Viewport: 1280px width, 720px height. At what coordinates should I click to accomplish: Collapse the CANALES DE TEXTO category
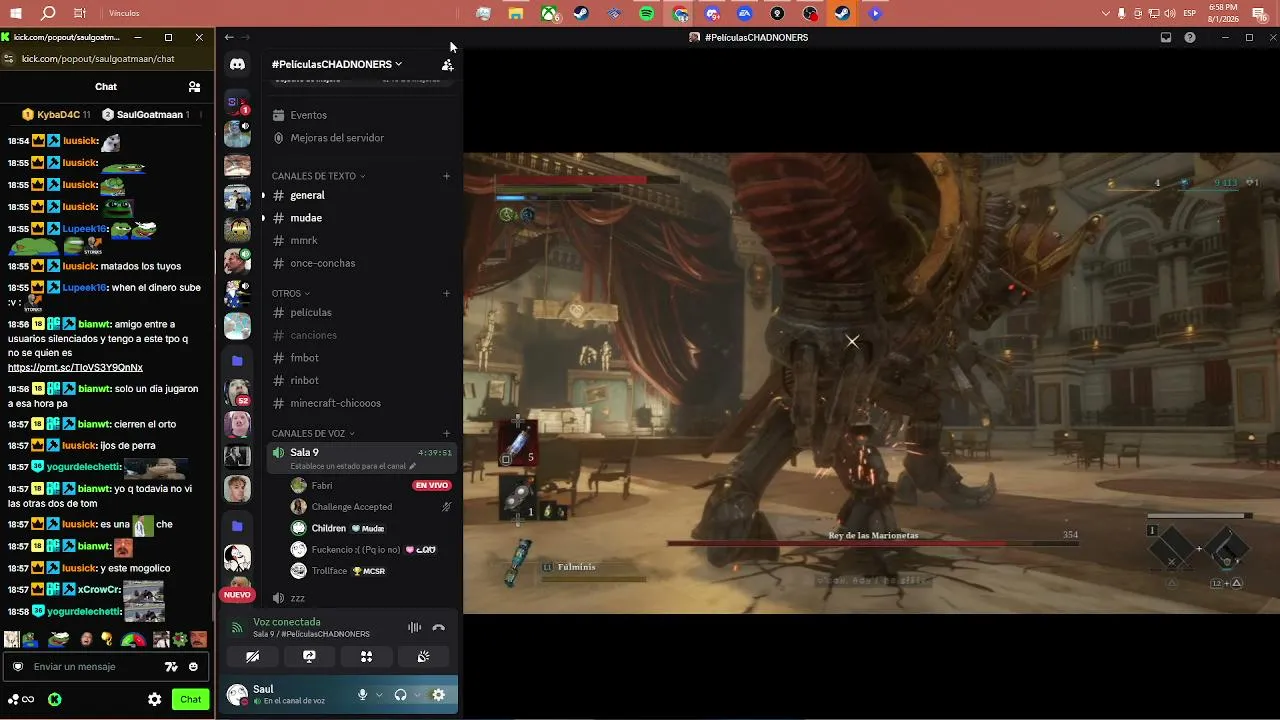coord(318,176)
